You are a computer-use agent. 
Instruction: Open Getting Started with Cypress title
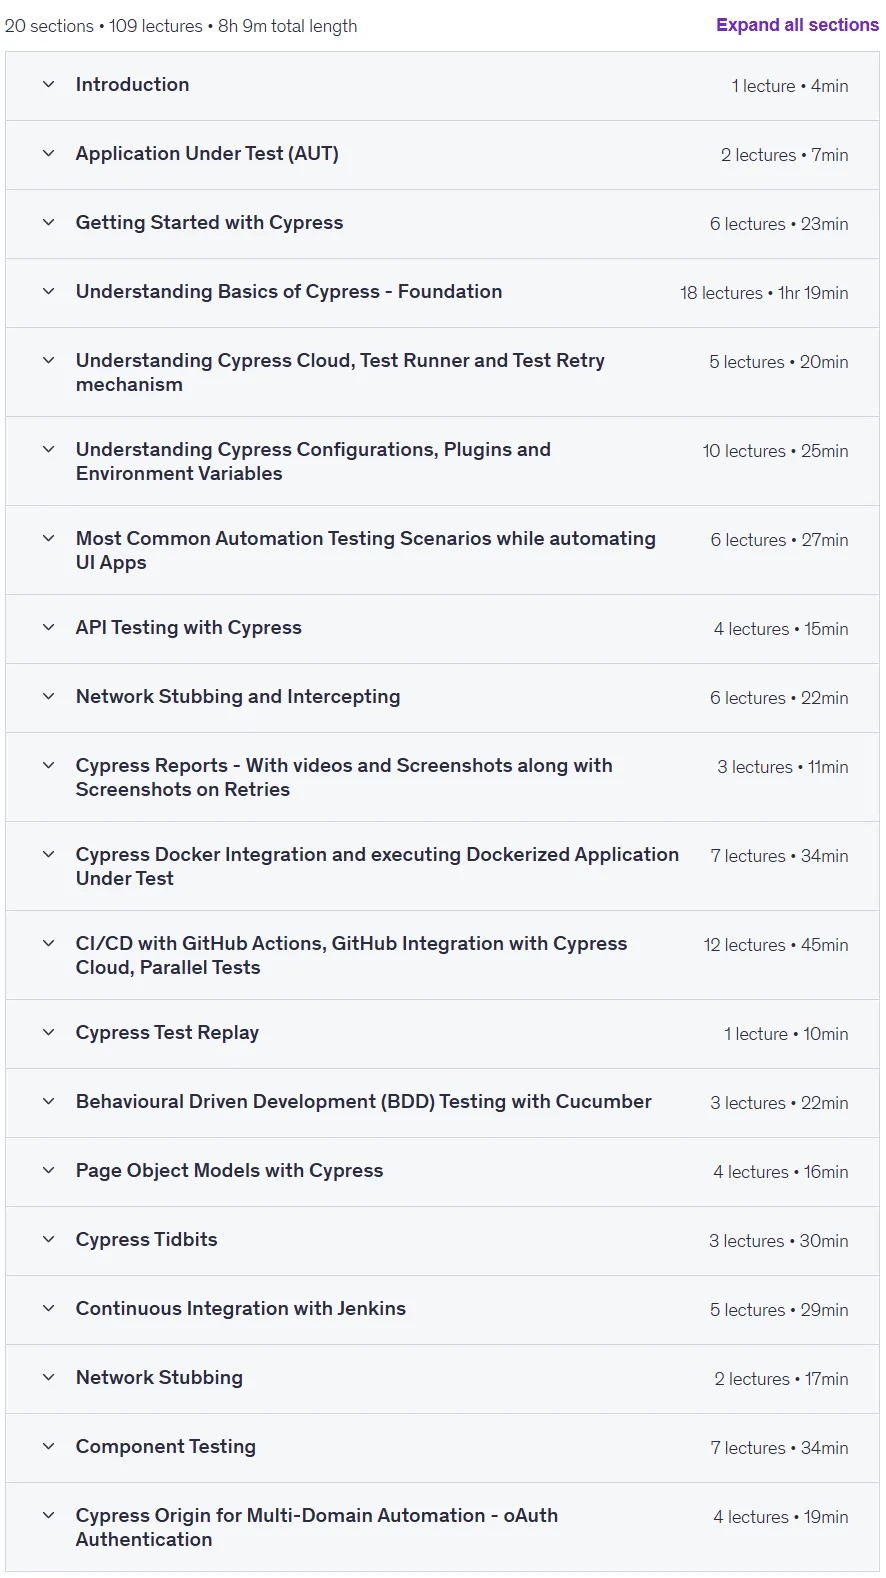click(x=209, y=223)
